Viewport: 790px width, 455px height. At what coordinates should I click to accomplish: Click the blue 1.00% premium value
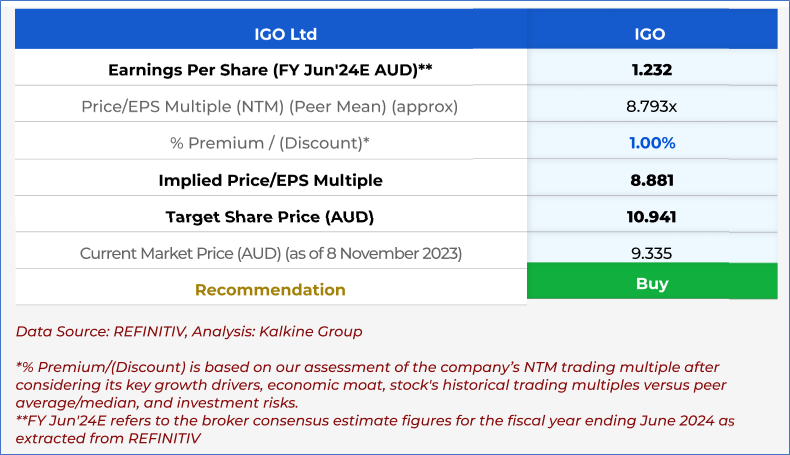point(651,143)
